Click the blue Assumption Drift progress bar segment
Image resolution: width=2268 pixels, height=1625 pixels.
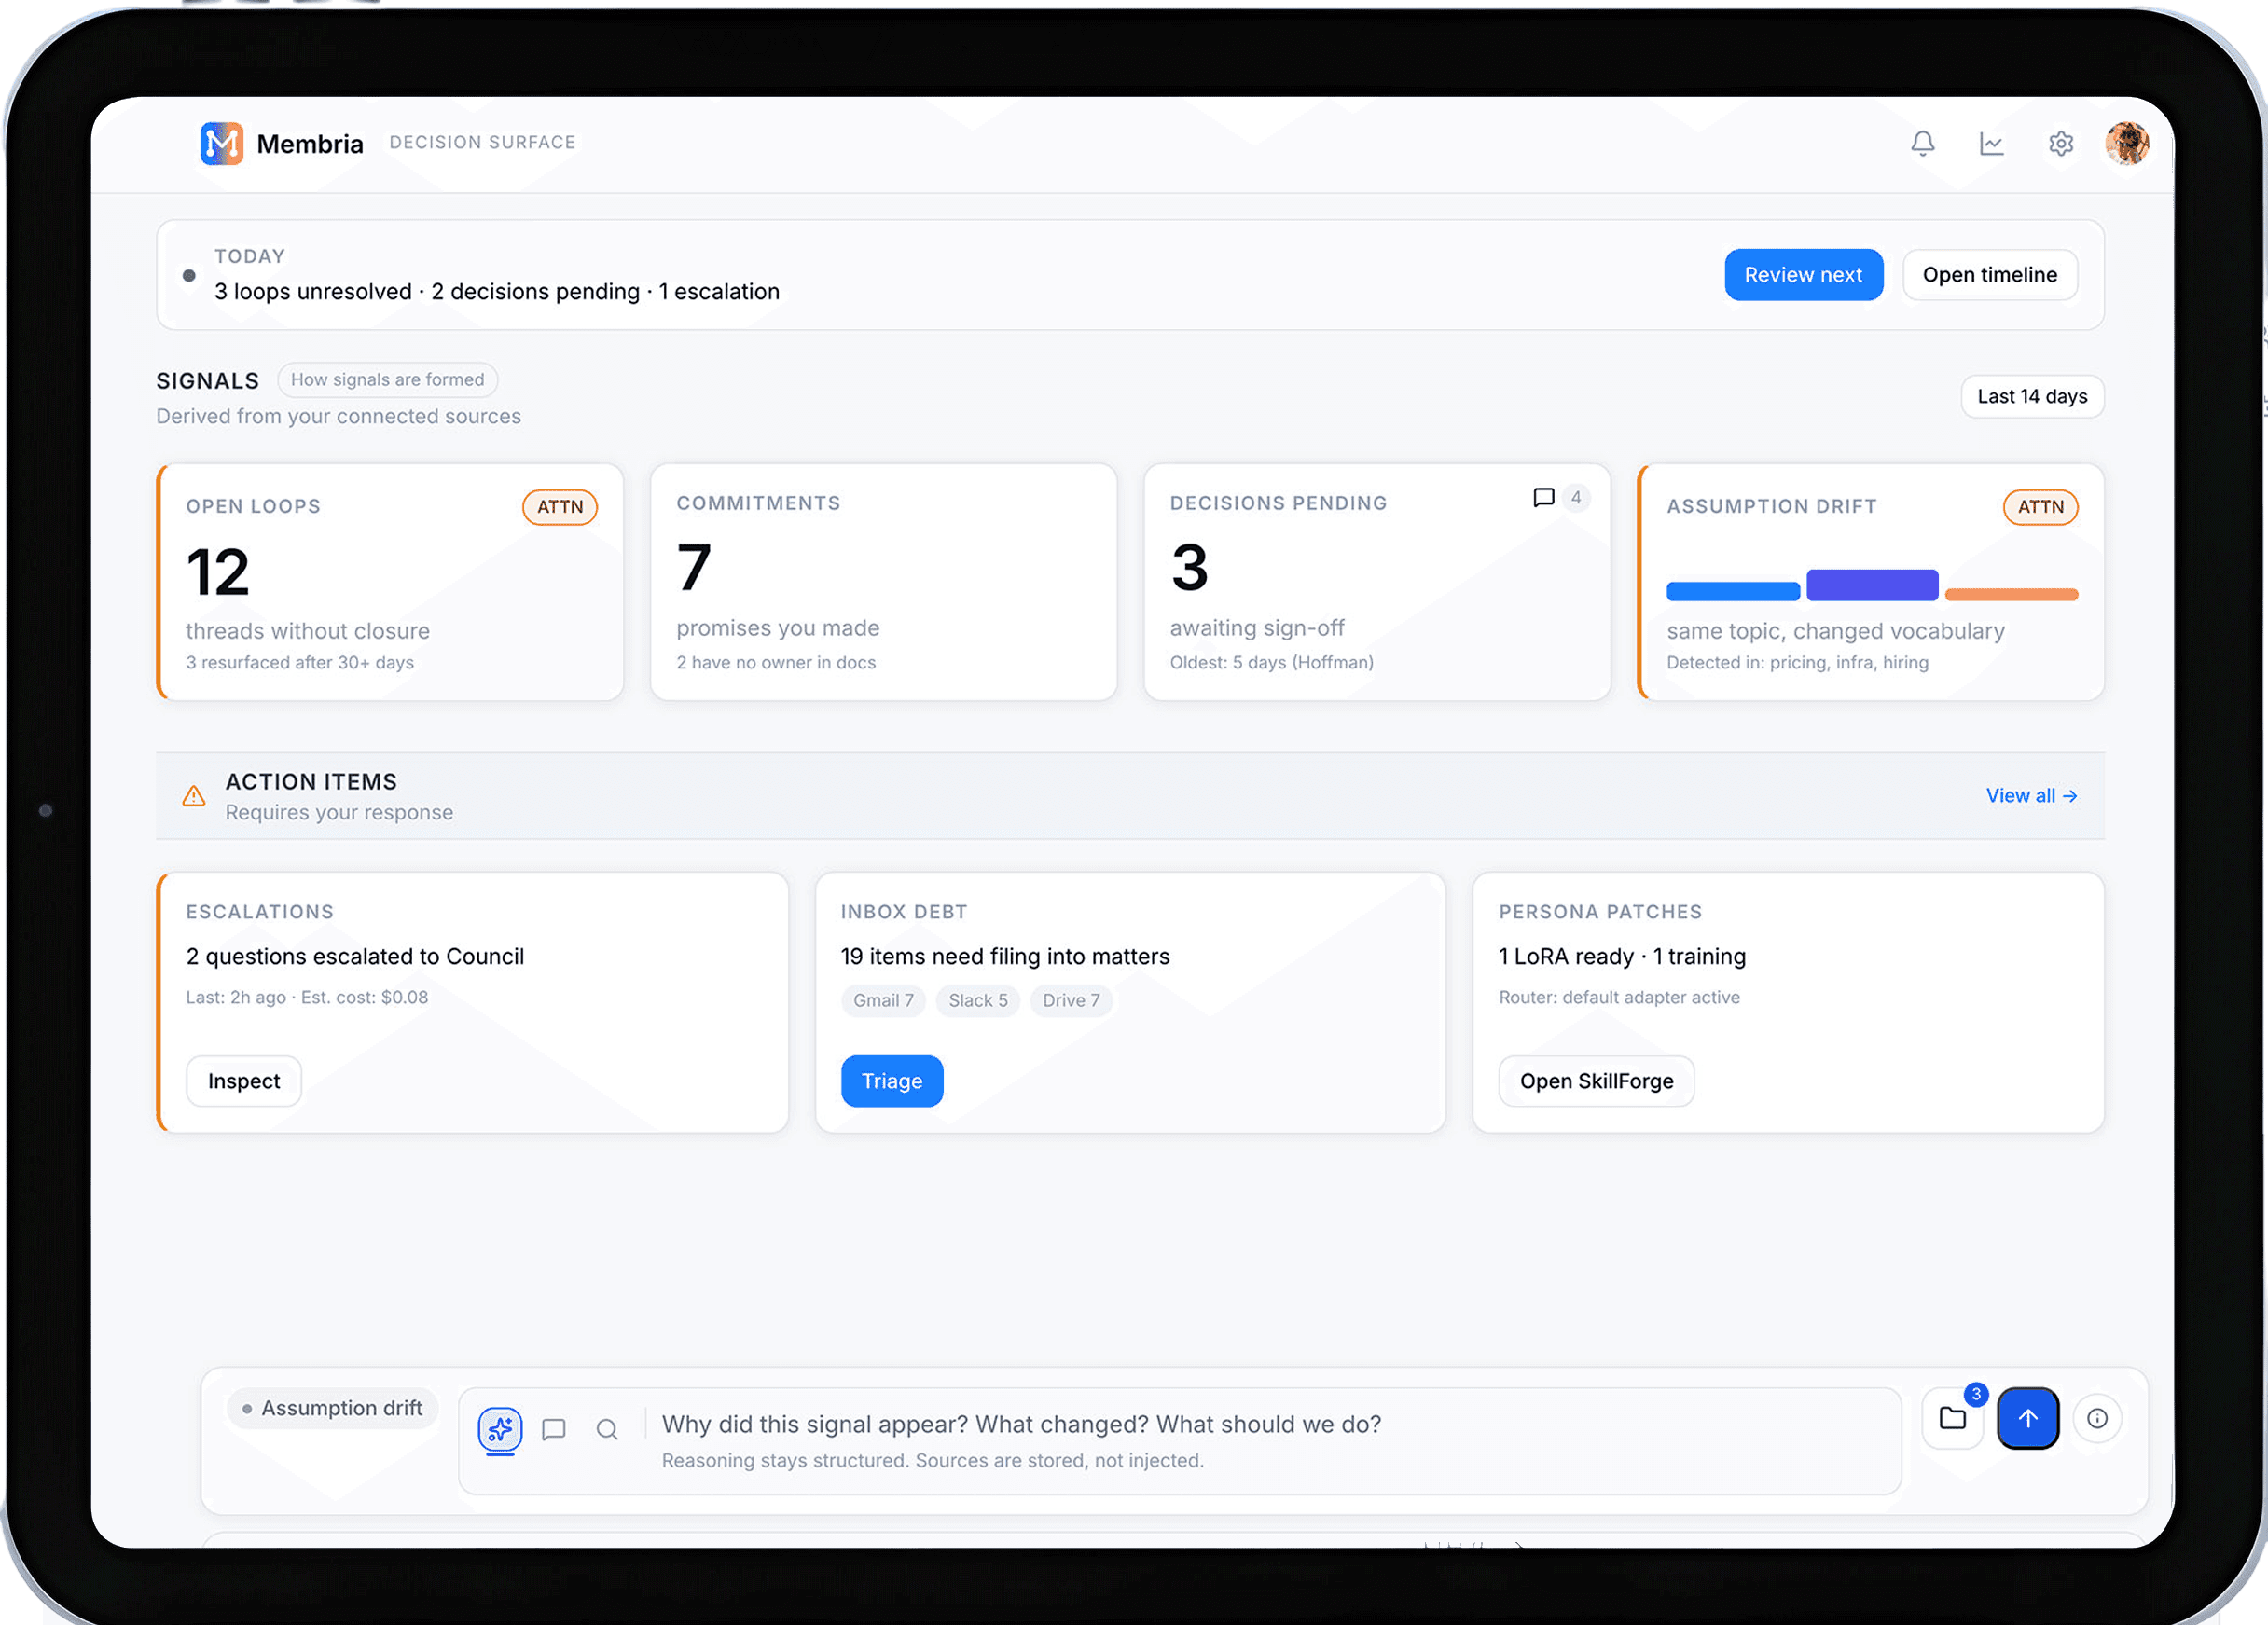pos(1733,590)
